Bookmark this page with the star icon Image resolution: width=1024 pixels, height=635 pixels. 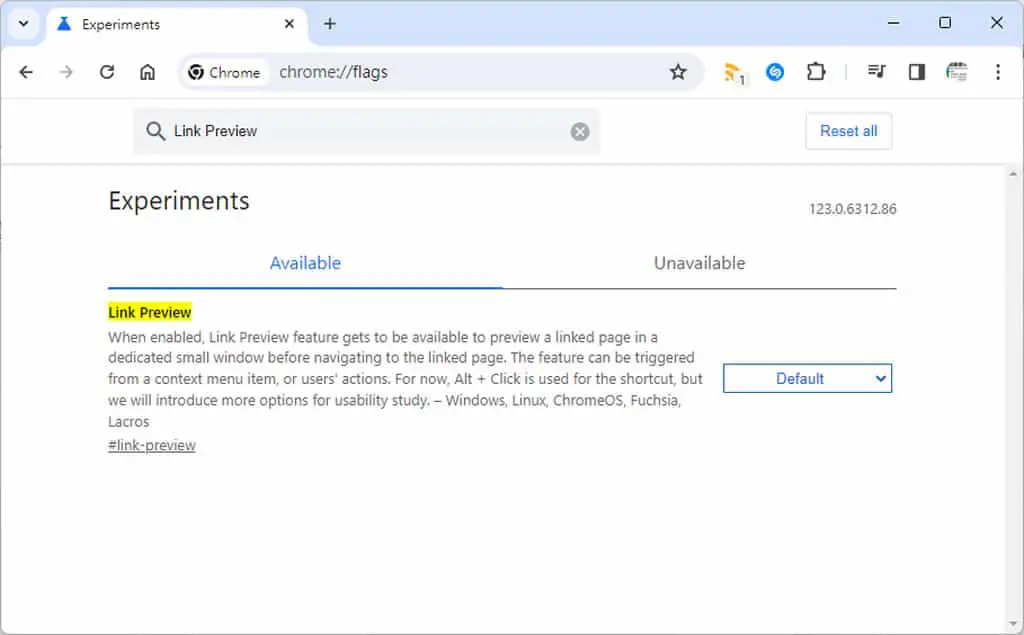click(678, 72)
